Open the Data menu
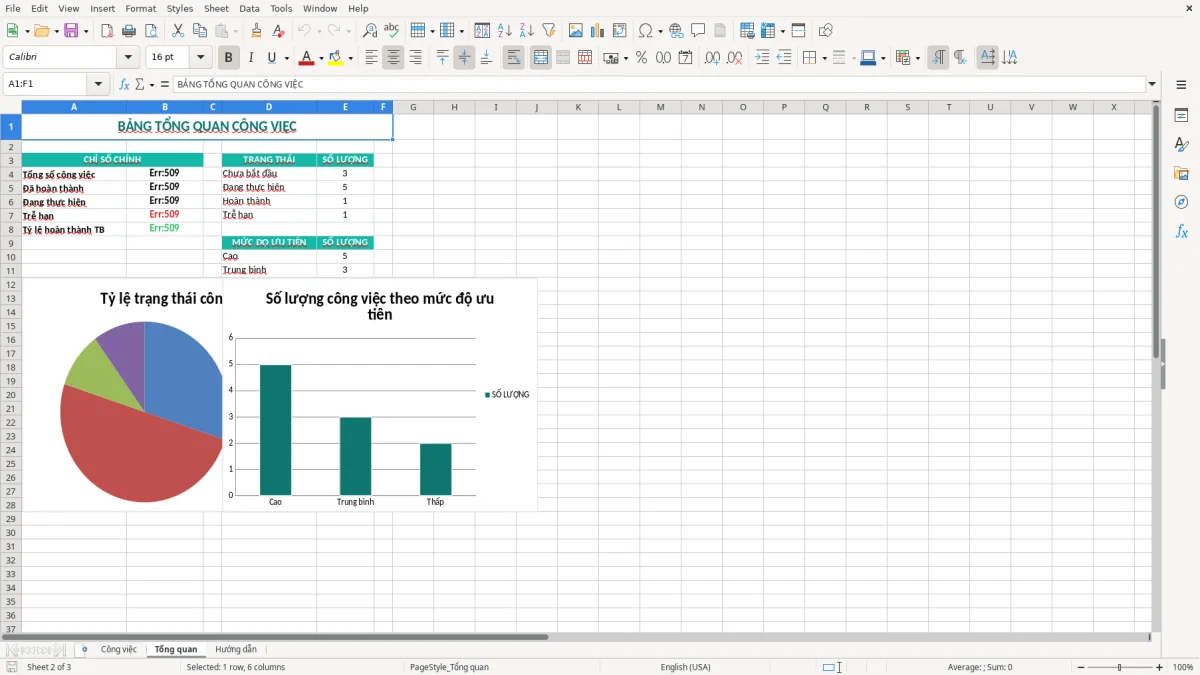The width and height of the screenshot is (1200, 675). tap(249, 8)
